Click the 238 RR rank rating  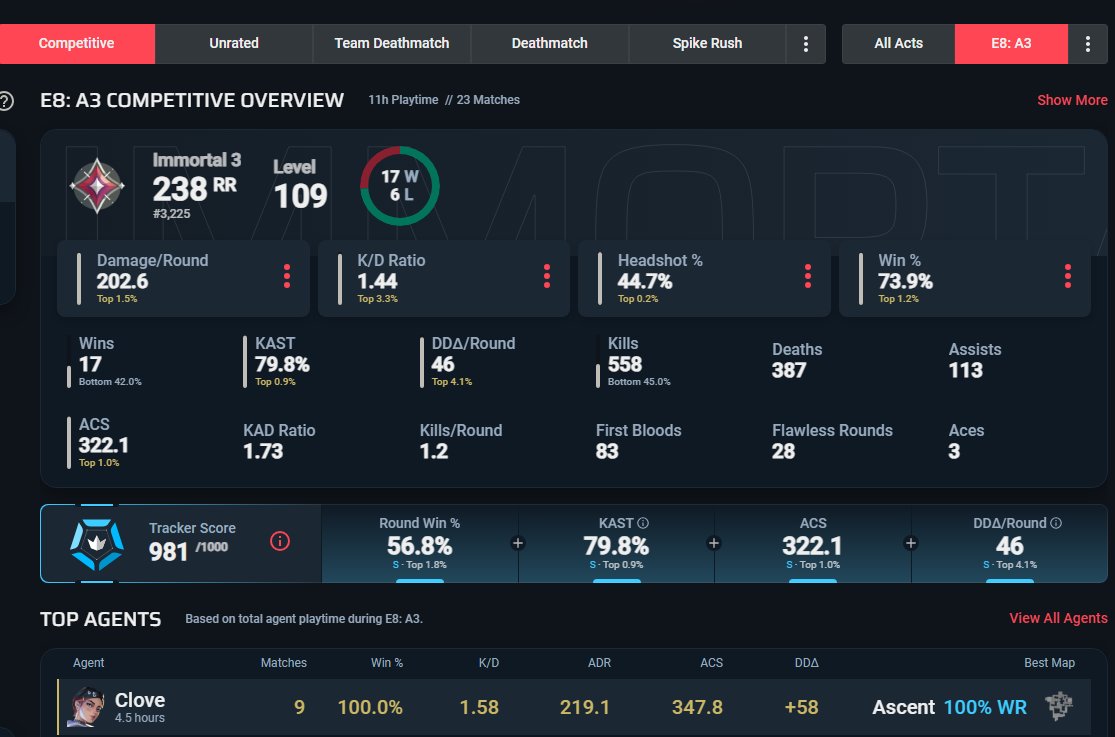click(194, 189)
